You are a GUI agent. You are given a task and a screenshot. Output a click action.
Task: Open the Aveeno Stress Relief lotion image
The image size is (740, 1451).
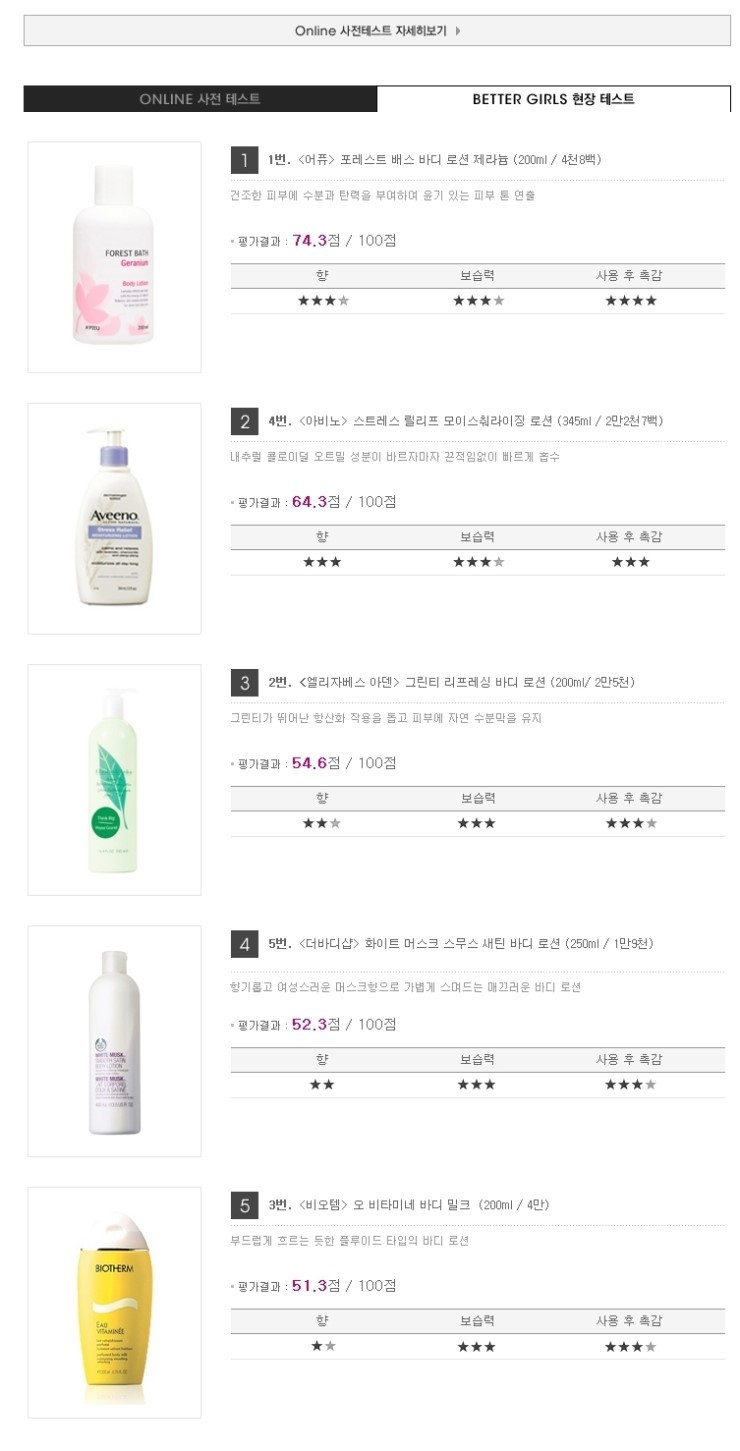pos(114,518)
